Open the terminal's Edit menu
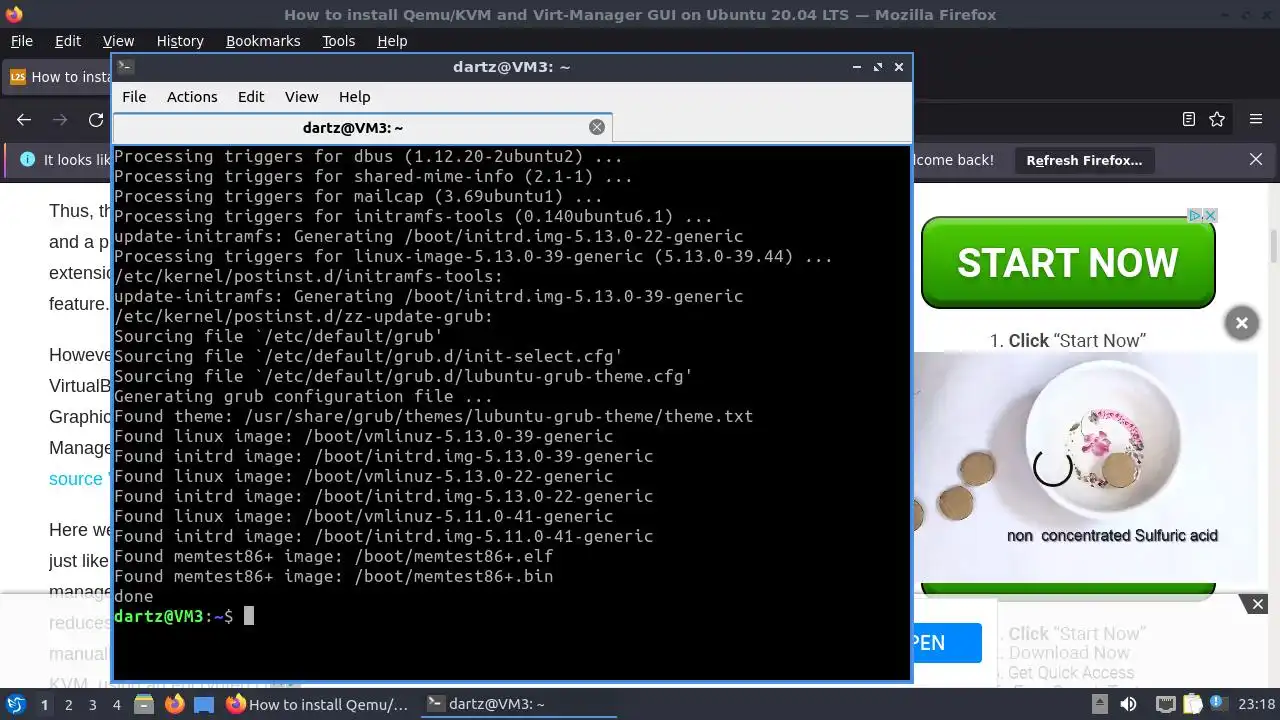Image resolution: width=1280 pixels, height=720 pixels. pyautogui.click(x=251, y=97)
